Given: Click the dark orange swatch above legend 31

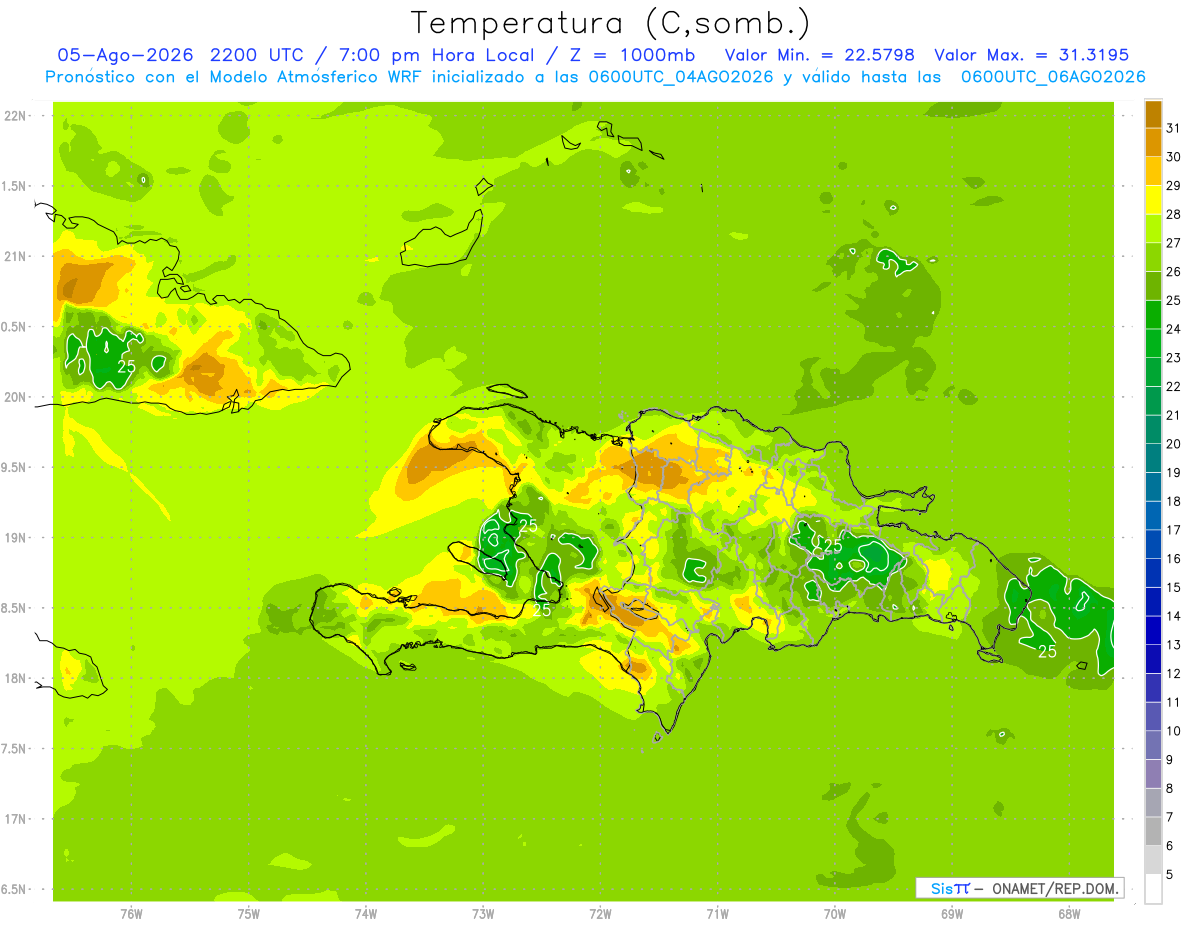Looking at the screenshot, I should (1153, 114).
